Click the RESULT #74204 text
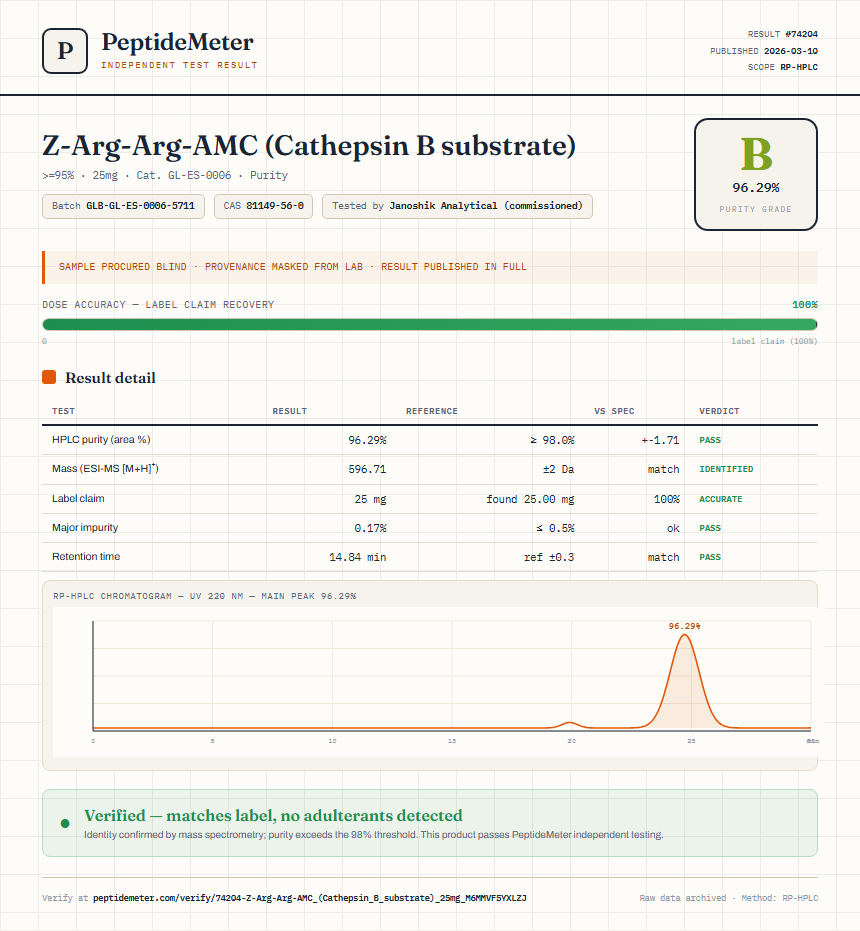The width and height of the screenshot is (860, 931). point(783,34)
